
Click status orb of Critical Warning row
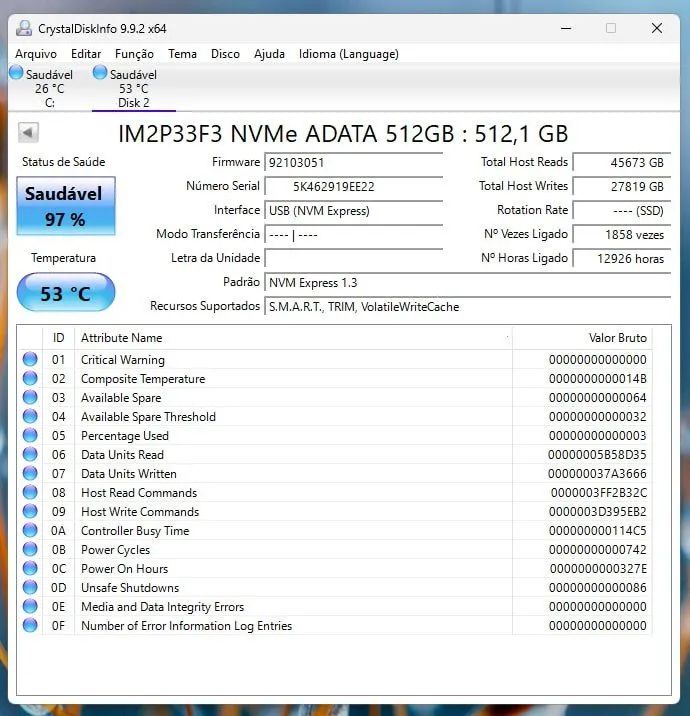(x=30, y=359)
